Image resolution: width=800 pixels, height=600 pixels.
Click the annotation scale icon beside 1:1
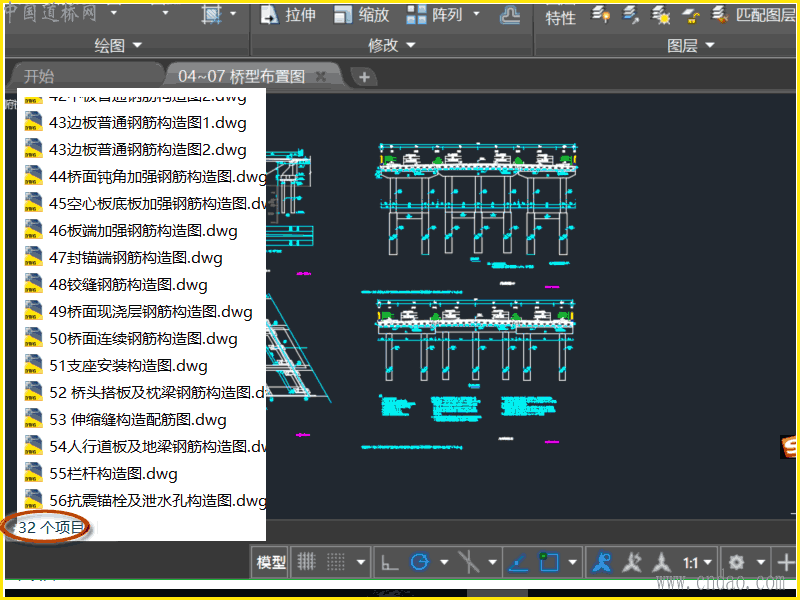click(662, 562)
